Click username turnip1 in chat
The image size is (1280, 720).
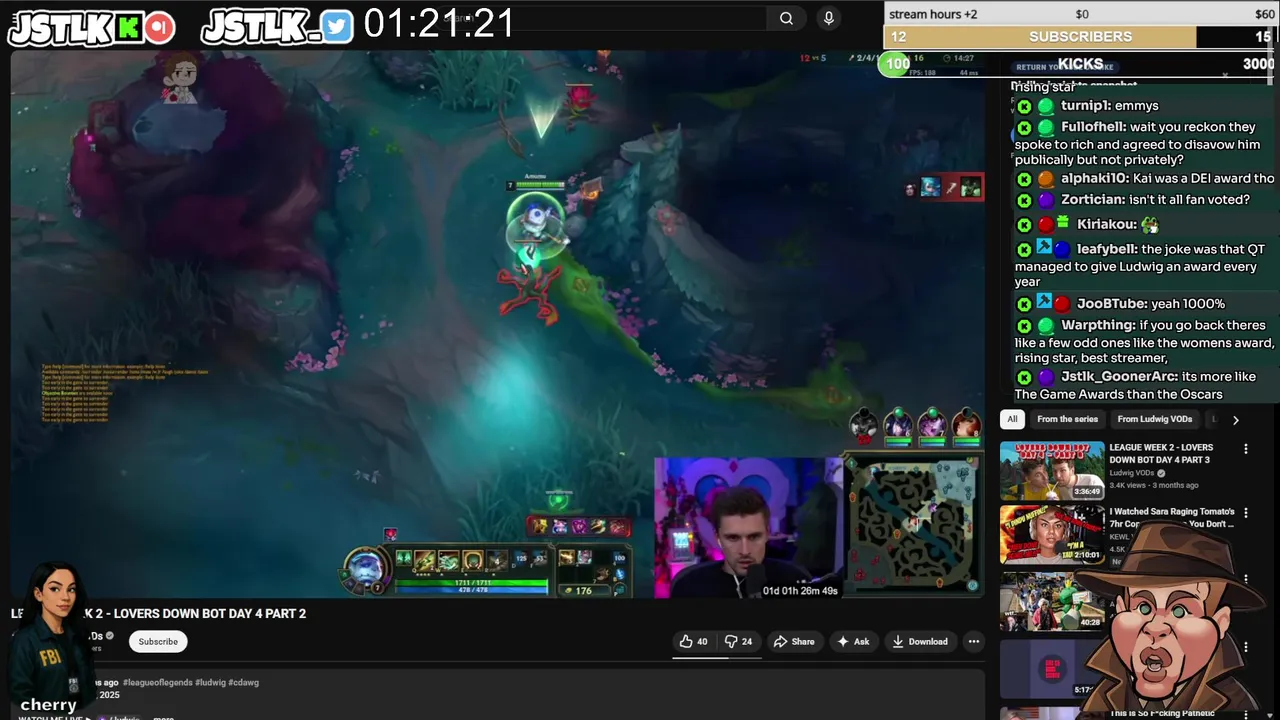point(1085,106)
